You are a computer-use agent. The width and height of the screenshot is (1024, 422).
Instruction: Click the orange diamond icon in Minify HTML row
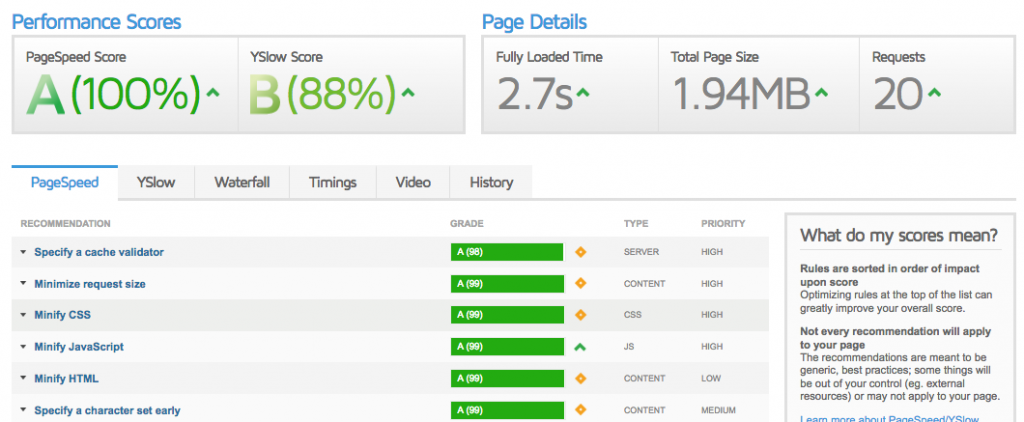pyautogui.click(x=581, y=379)
